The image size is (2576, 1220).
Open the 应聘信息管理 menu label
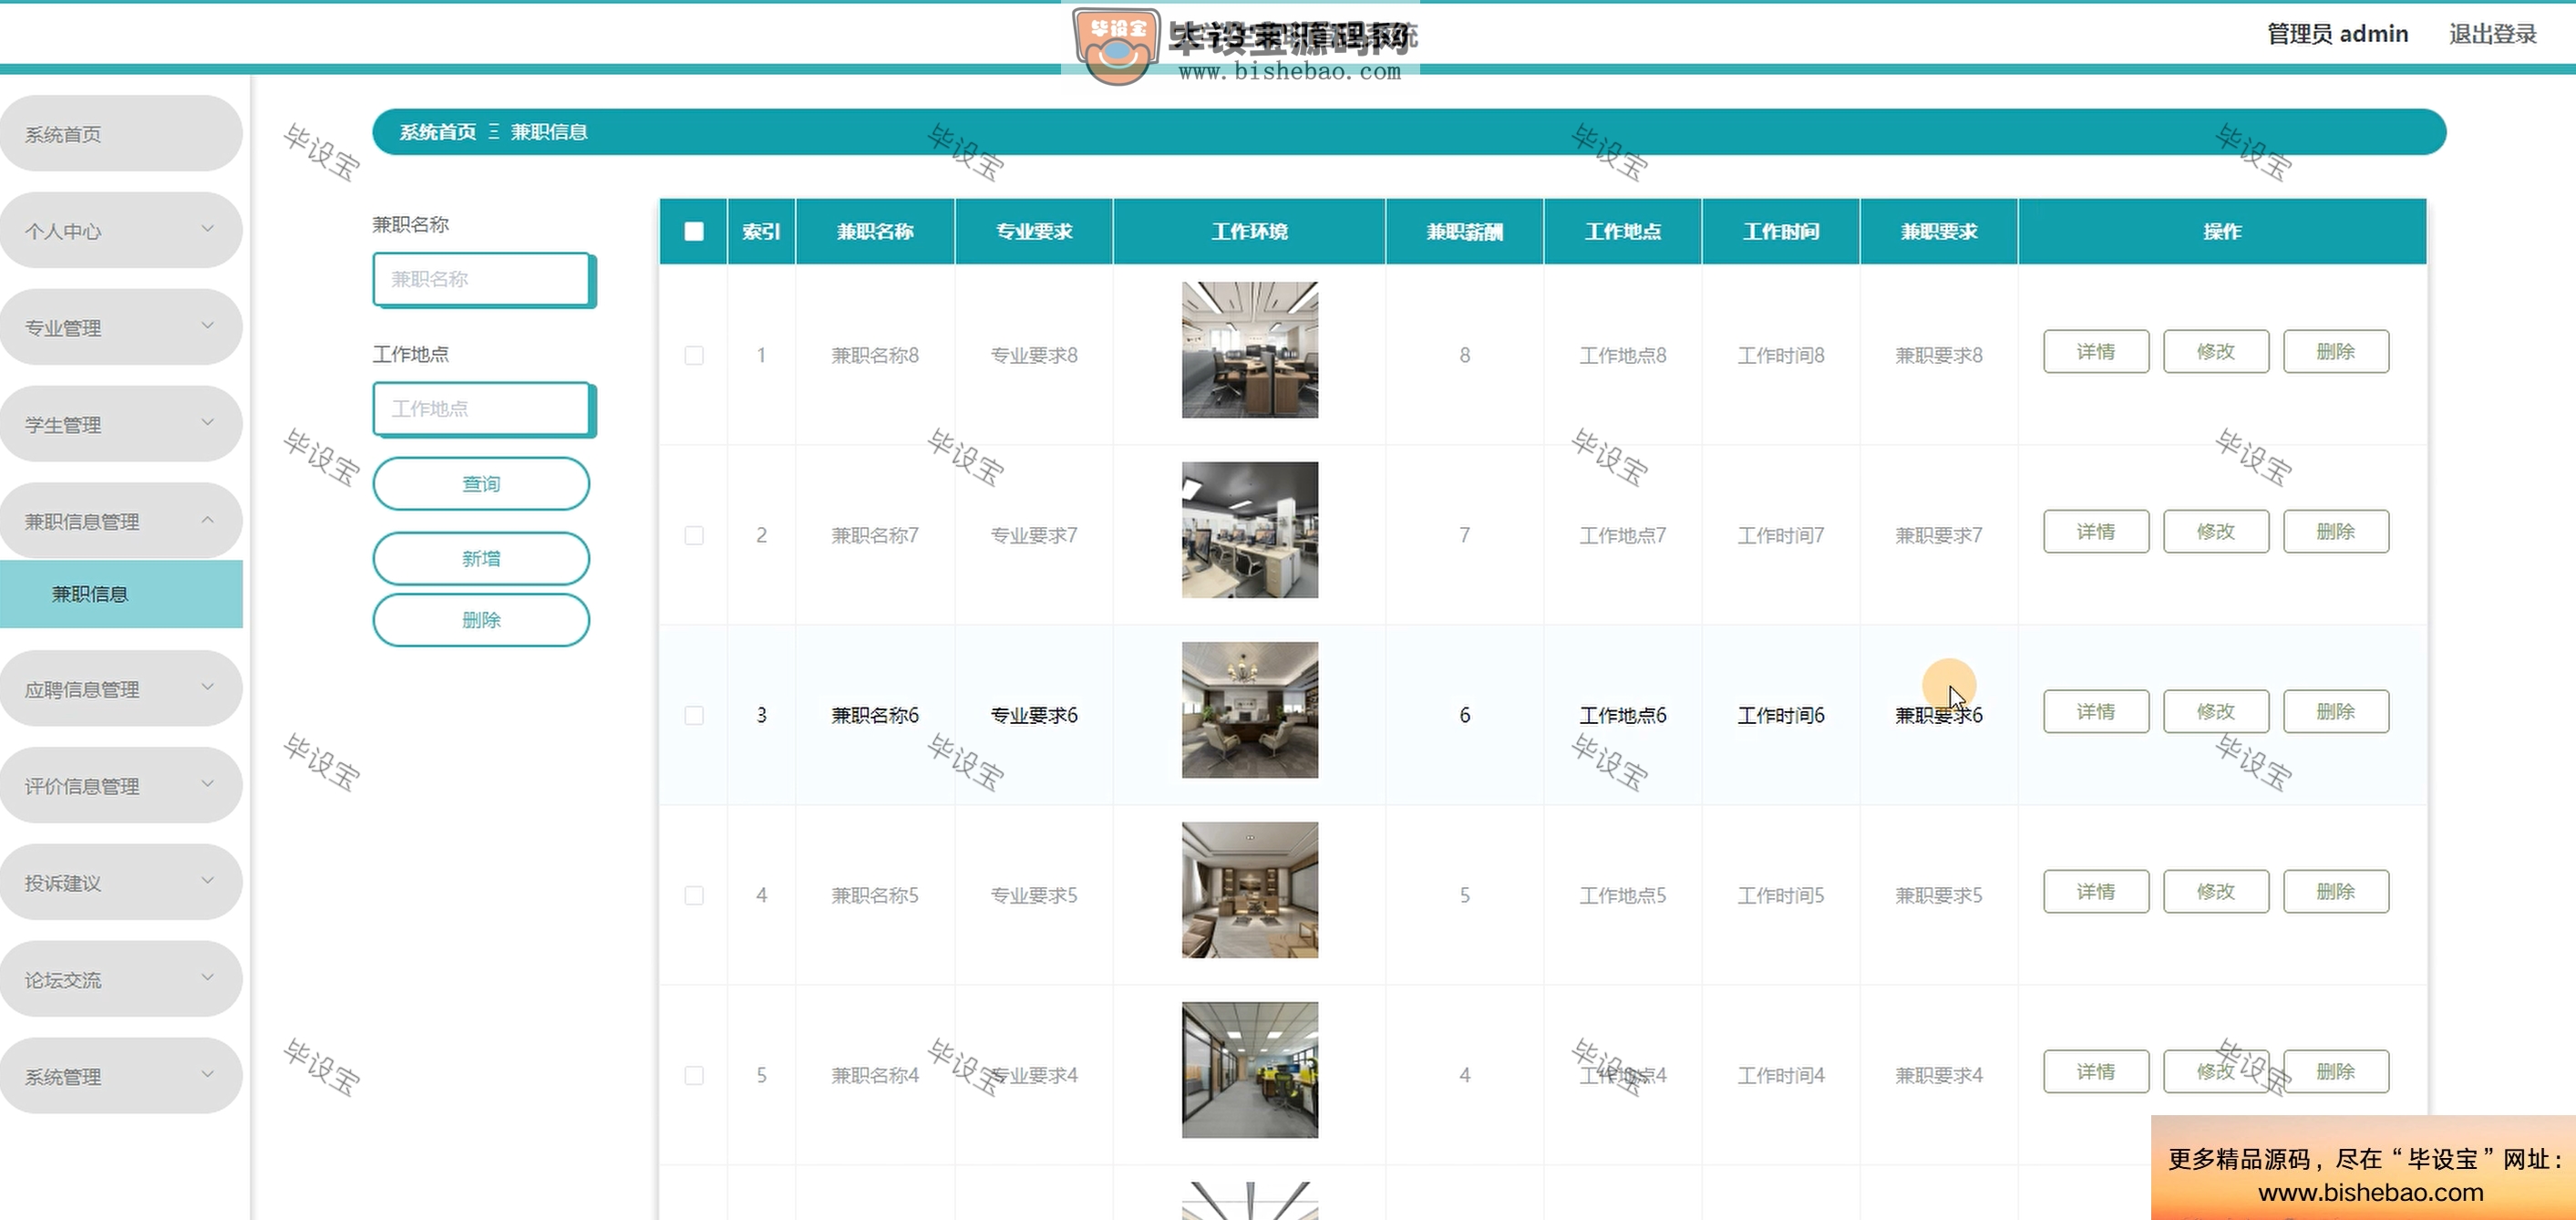pos(82,690)
